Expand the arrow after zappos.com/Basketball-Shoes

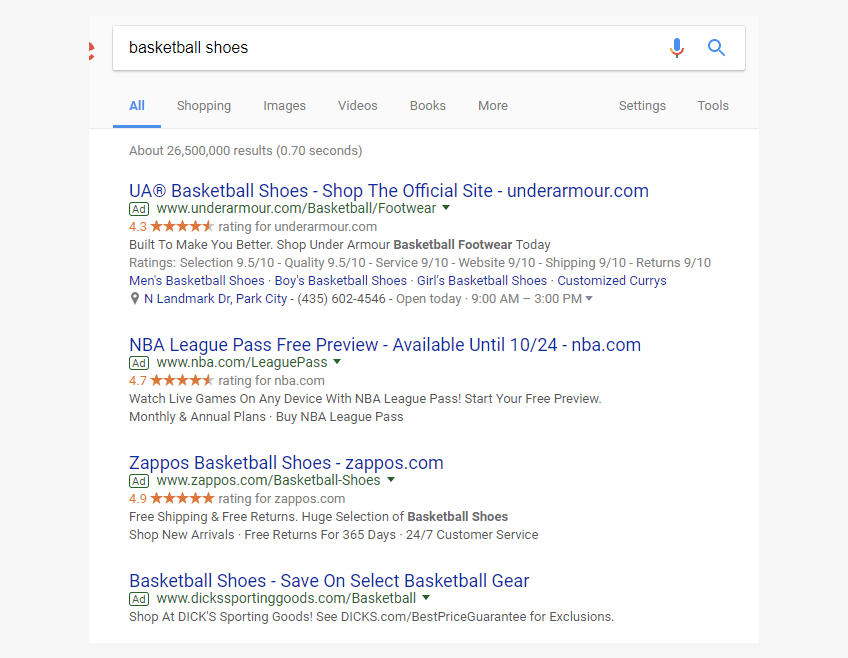point(391,480)
